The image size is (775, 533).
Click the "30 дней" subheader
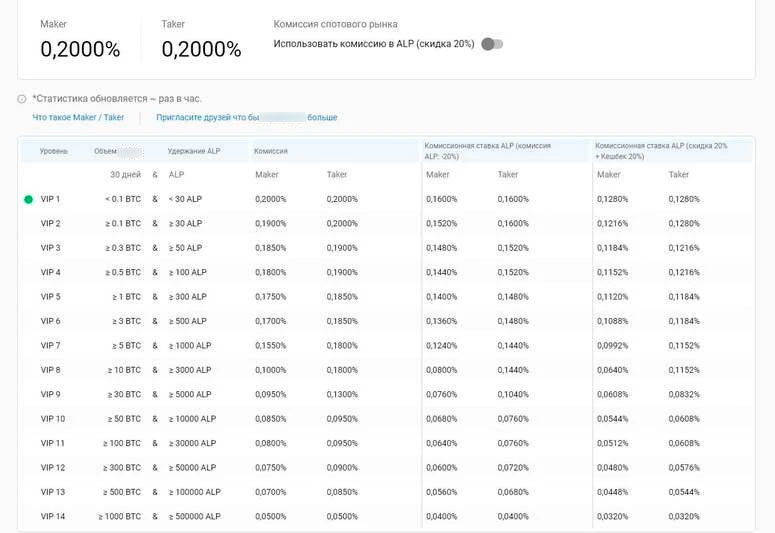tap(125, 175)
